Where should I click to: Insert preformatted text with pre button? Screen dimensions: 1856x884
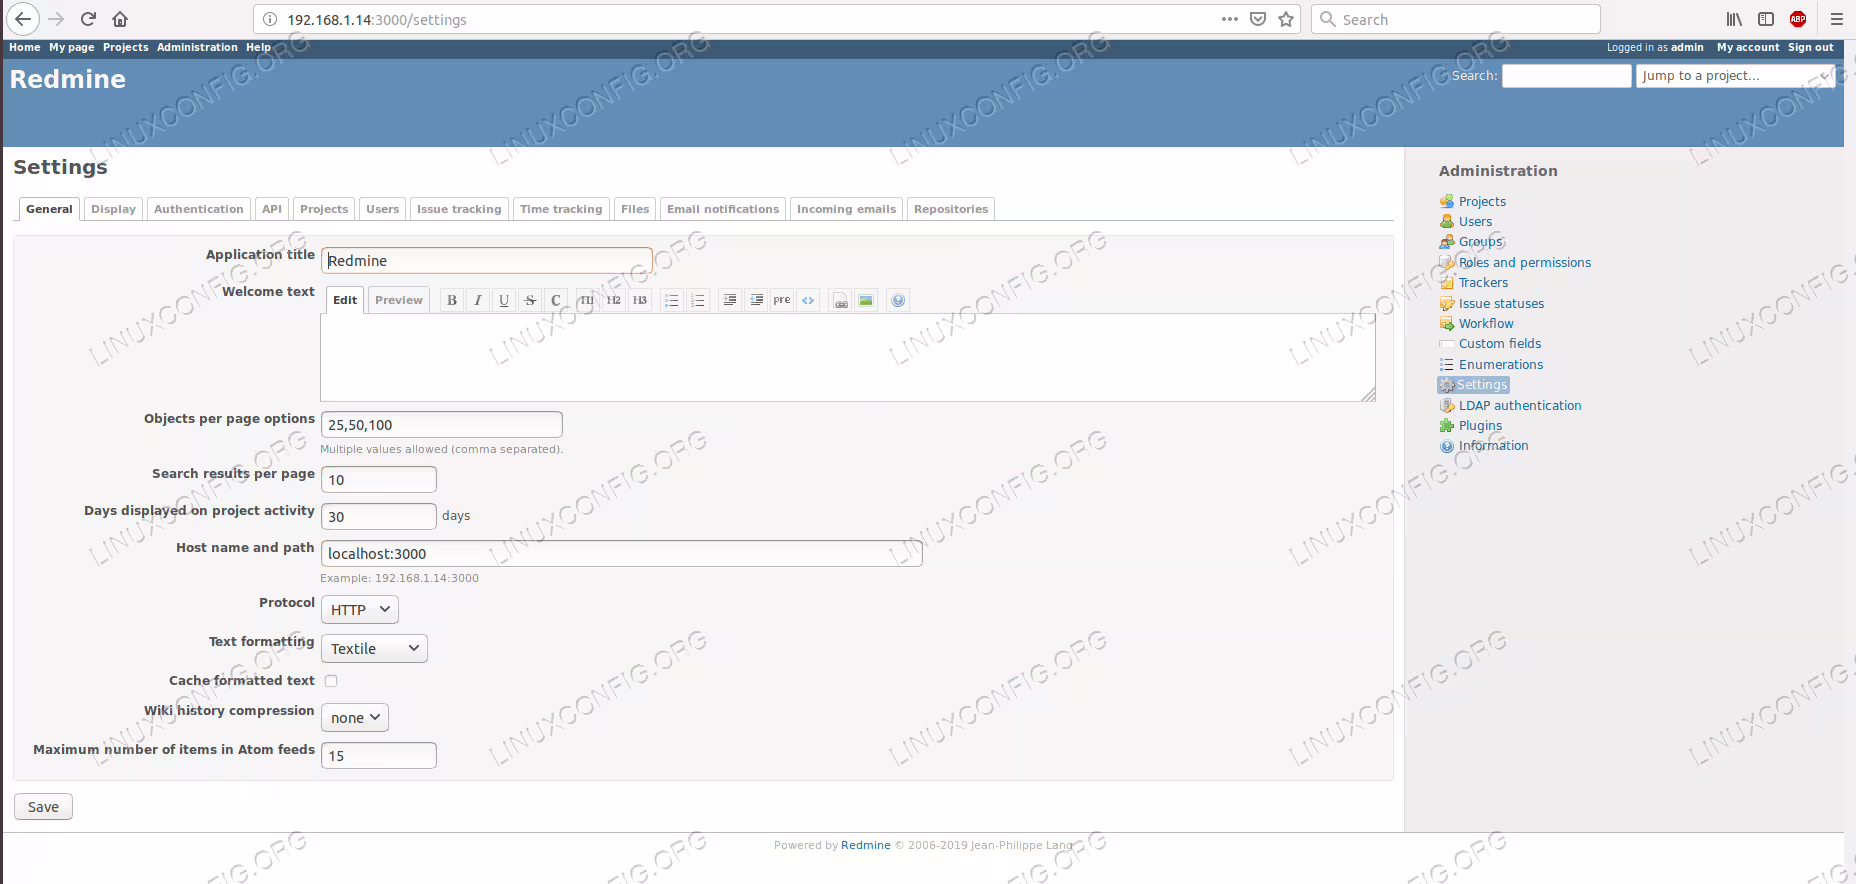pyautogui.click(x=782, y=300)
